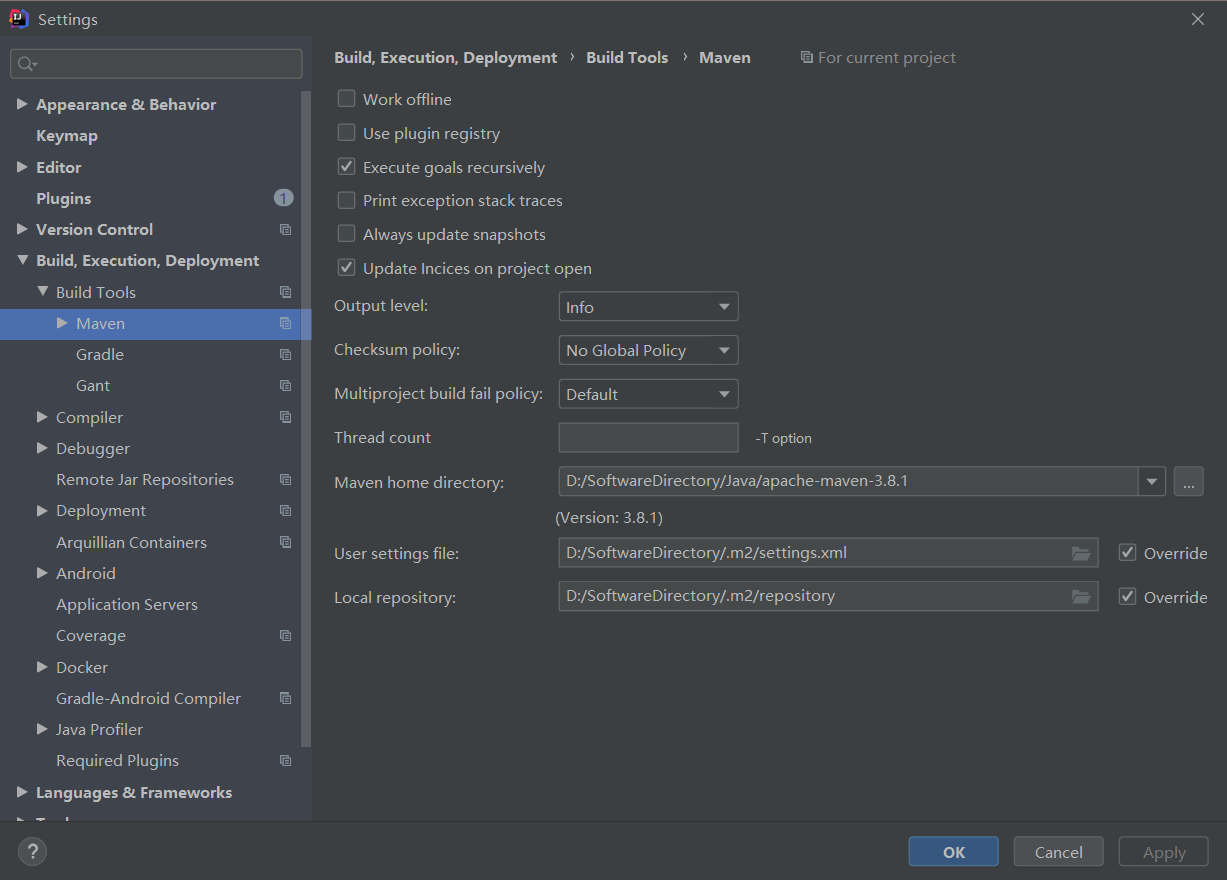Toggle Override for User settings file
The image size is (1227, 880).
[1127, 553]
